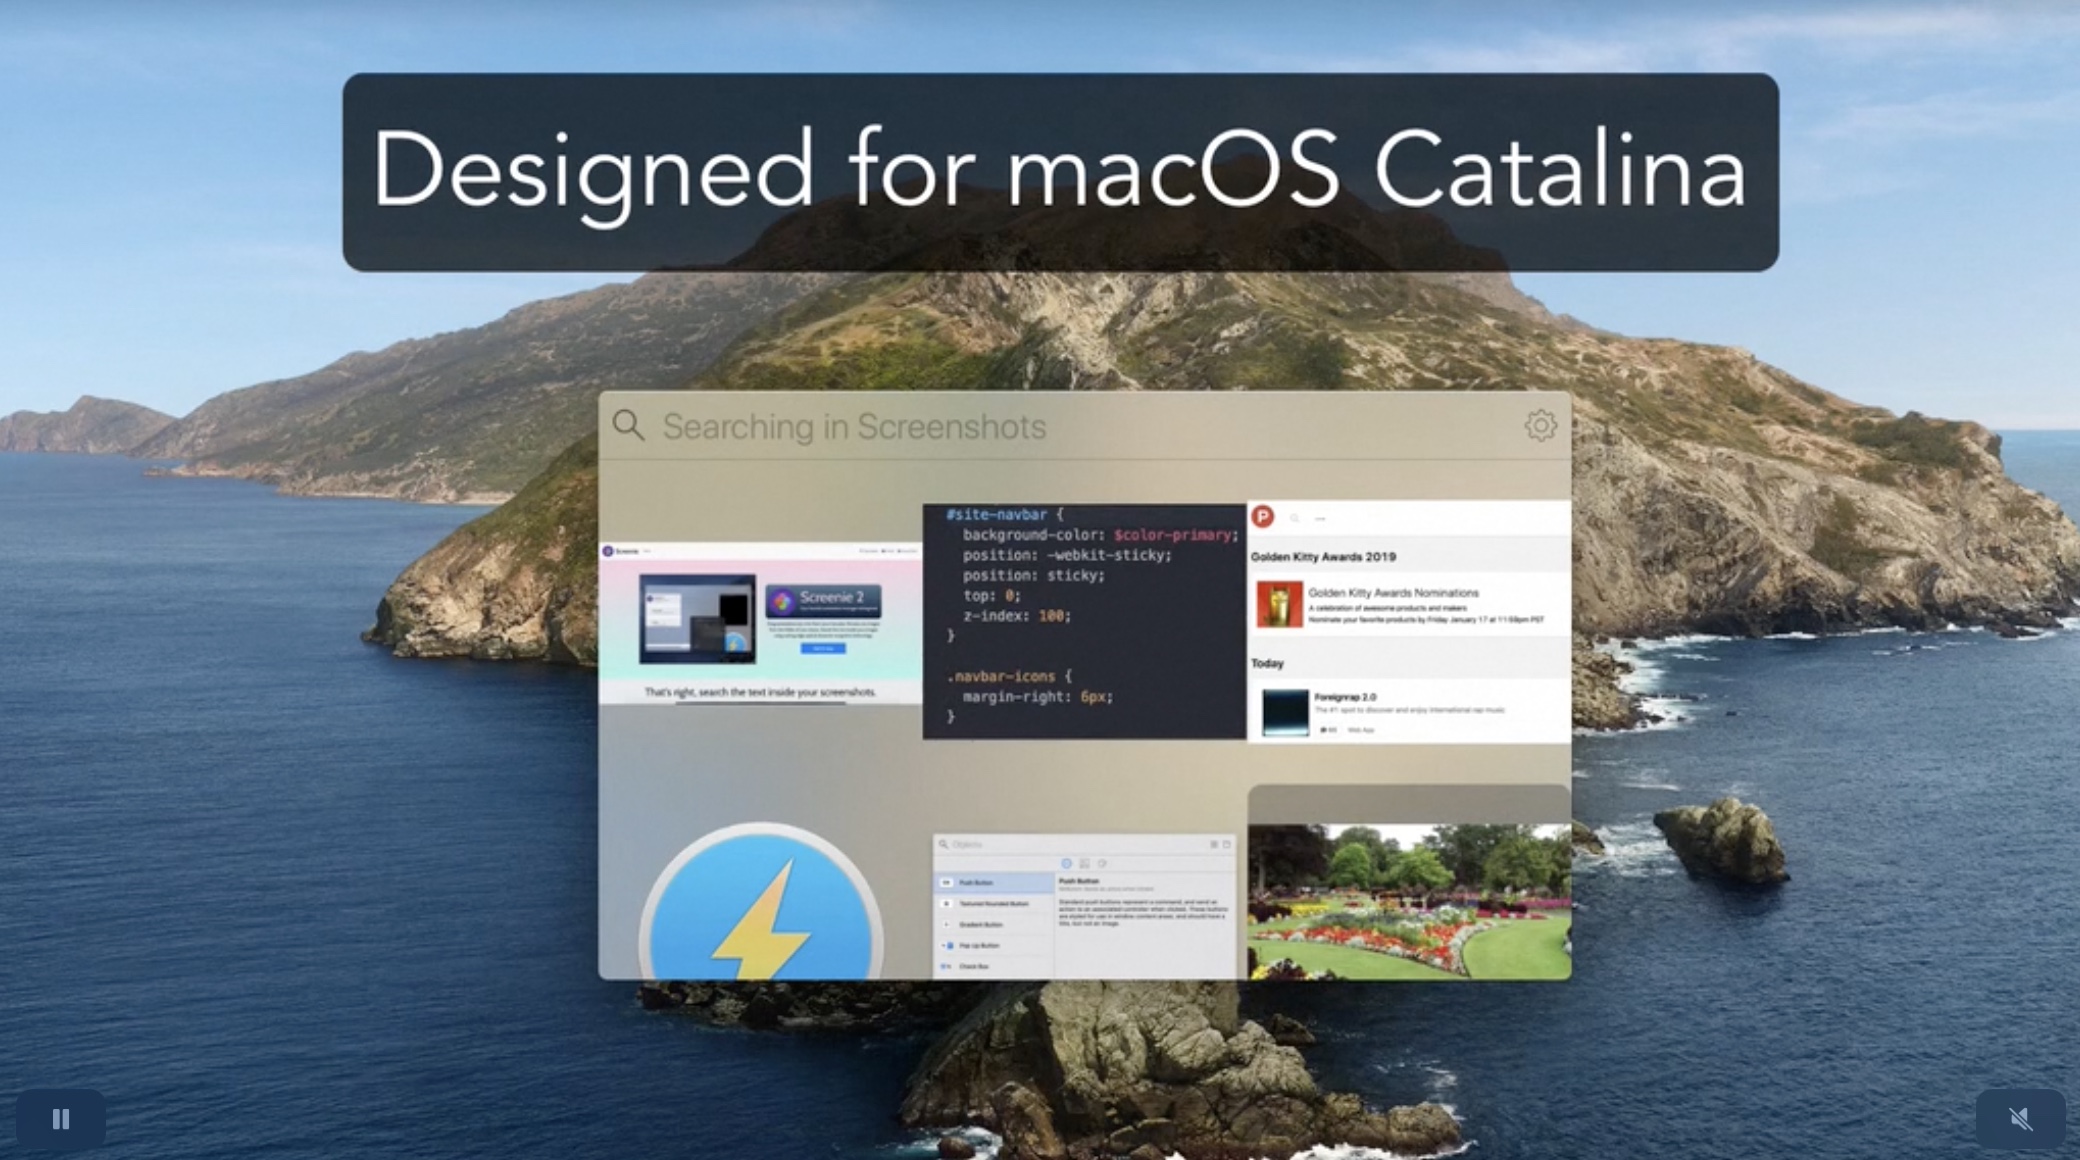The image size is (2080, 1160).
Task: Select the Push Button row in objects list
Action: click(x=992, y=883)
